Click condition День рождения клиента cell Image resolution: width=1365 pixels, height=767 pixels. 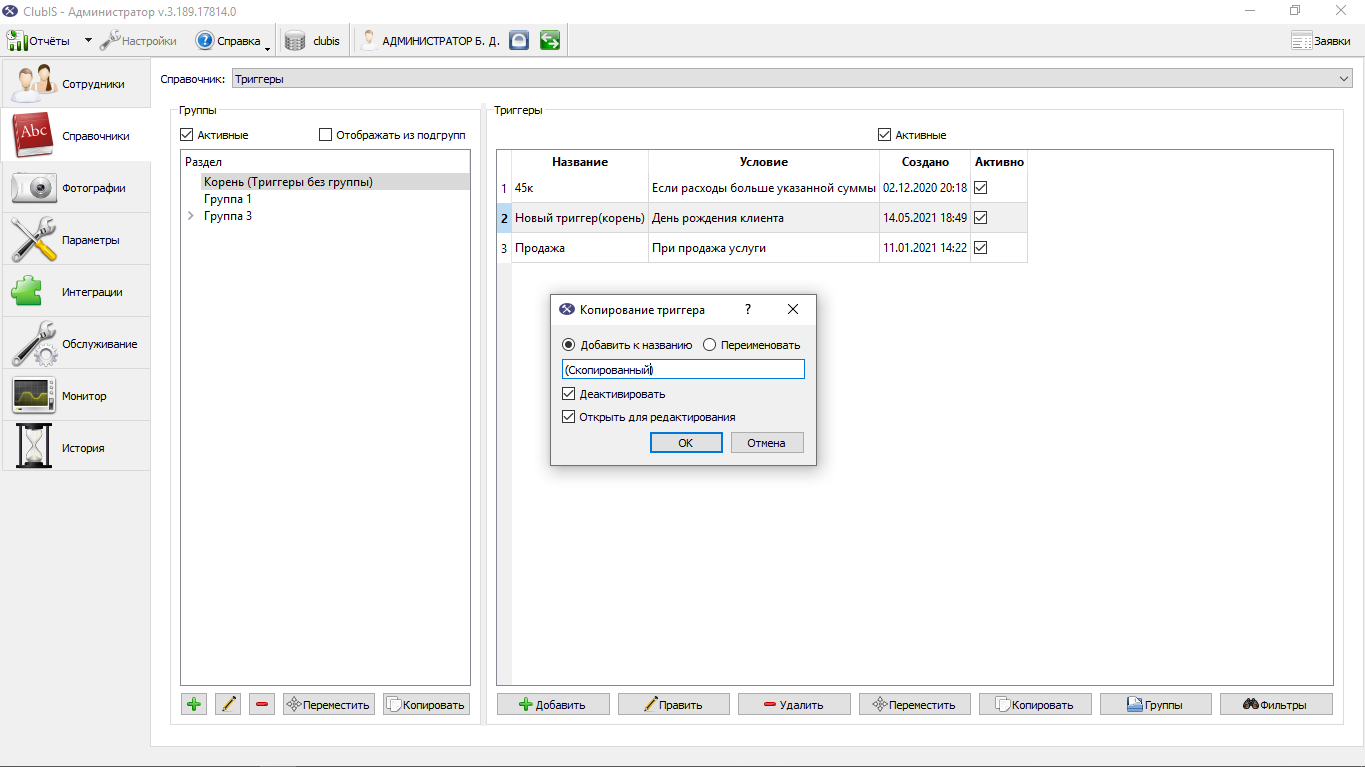[x=764, y=218]
